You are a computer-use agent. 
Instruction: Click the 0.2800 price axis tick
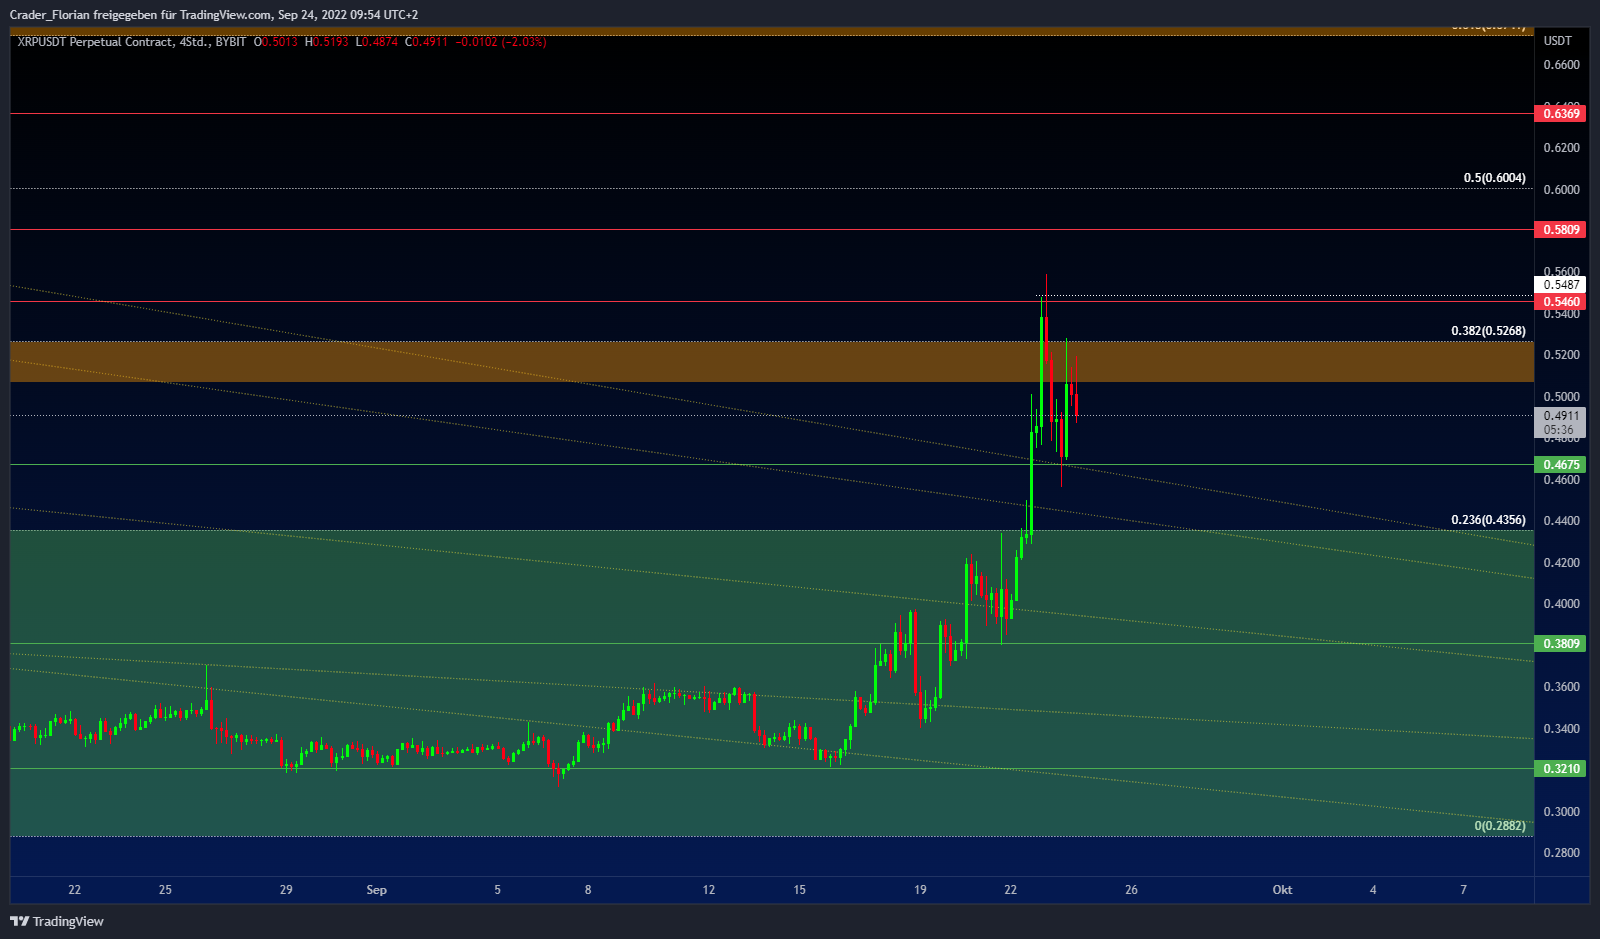click(x=1562, y=853)
